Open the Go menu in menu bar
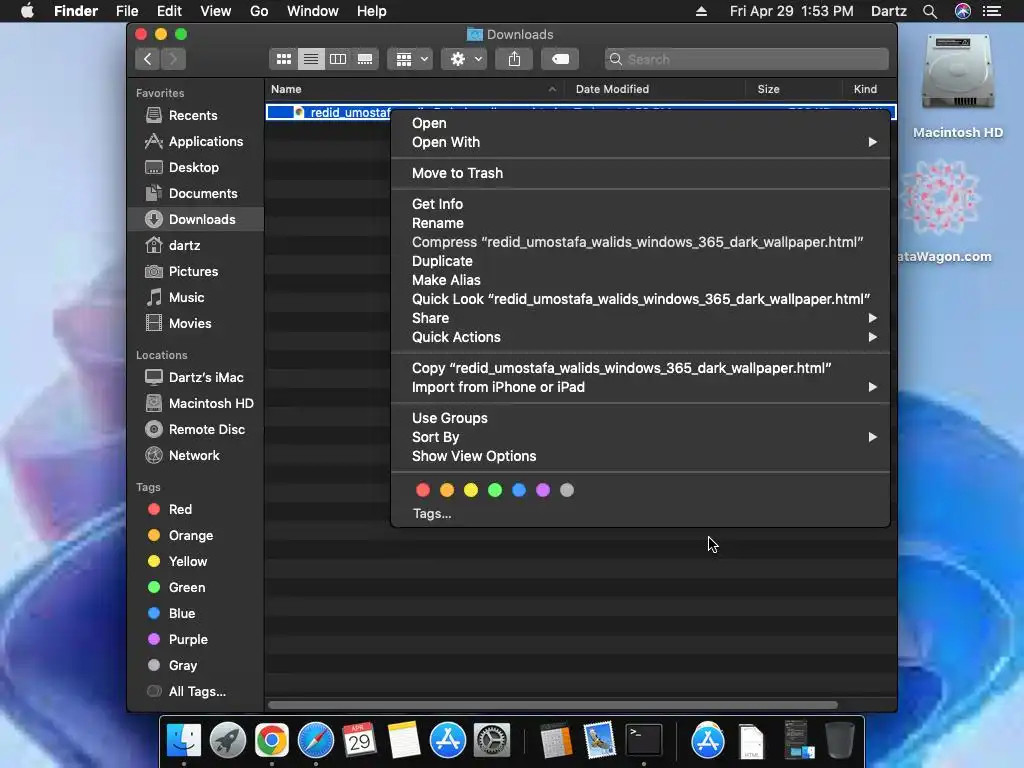Screen dimensions: 1024x768 [259, 11]
